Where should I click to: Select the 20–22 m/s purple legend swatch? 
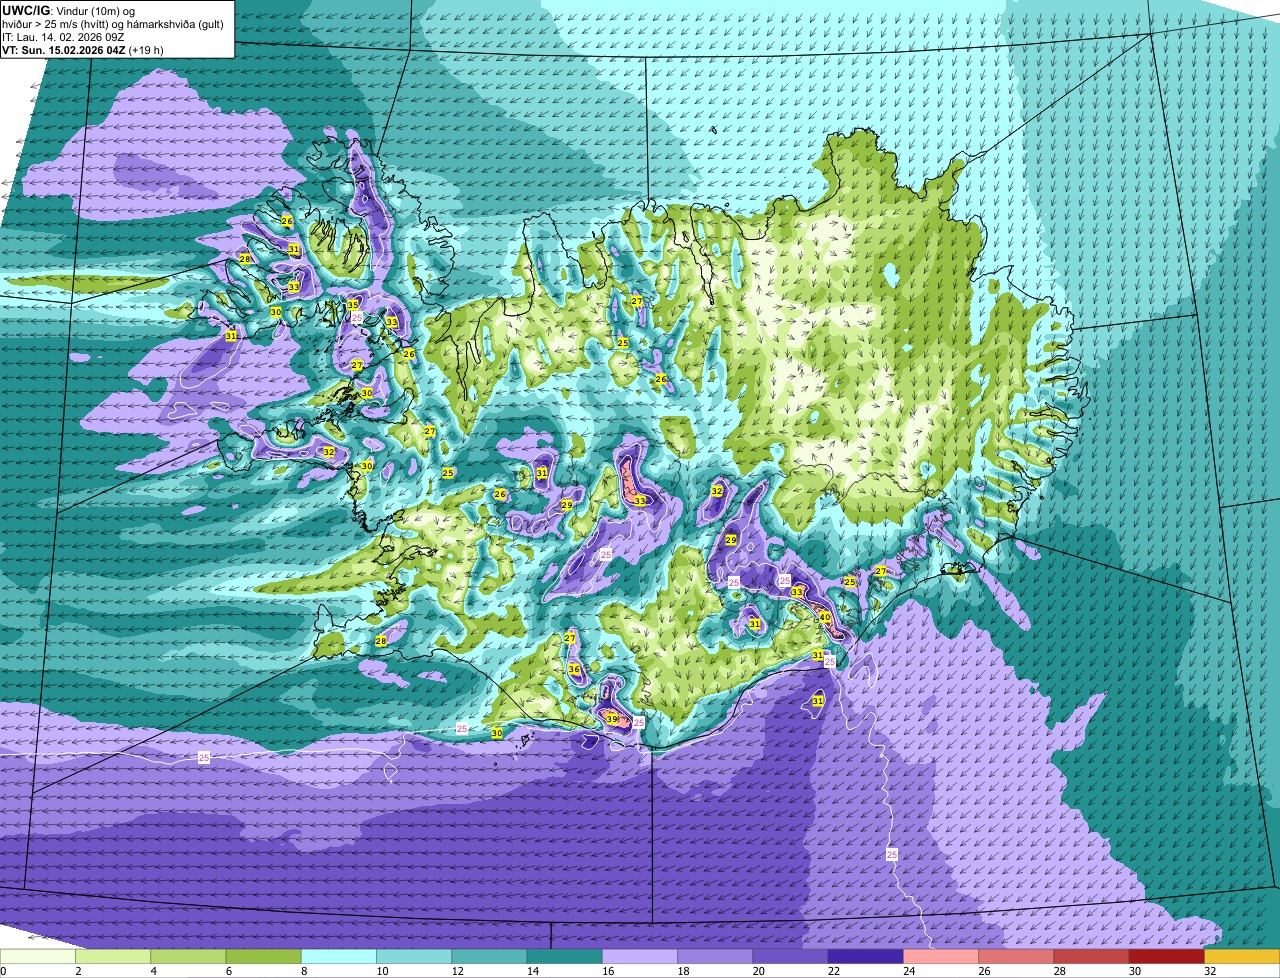coord(791,957)
